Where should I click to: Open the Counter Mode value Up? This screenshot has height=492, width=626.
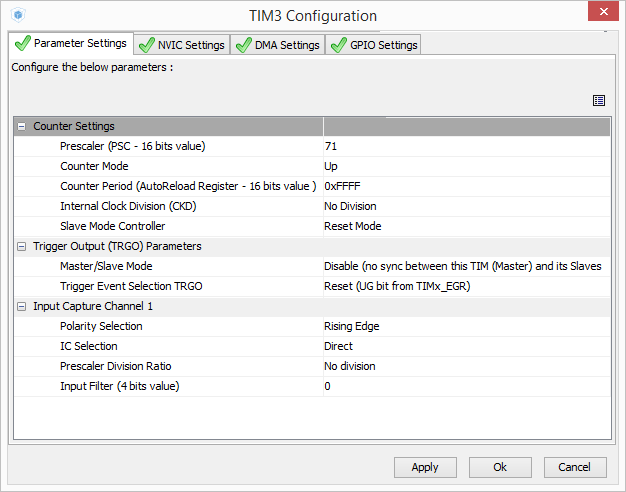[x=466, y=166]
